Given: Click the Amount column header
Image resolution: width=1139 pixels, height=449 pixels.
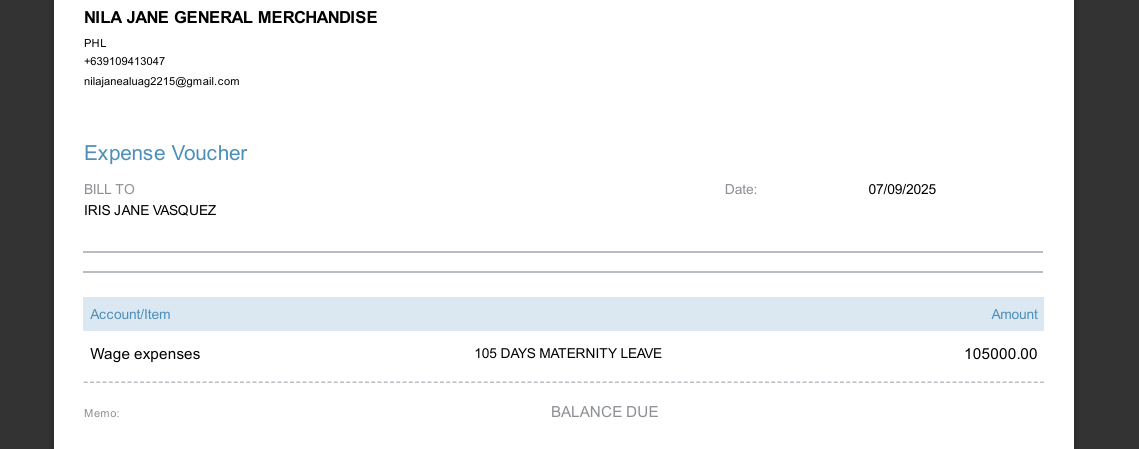Looking at the screenshot, I should click(x=1014, y=314).
